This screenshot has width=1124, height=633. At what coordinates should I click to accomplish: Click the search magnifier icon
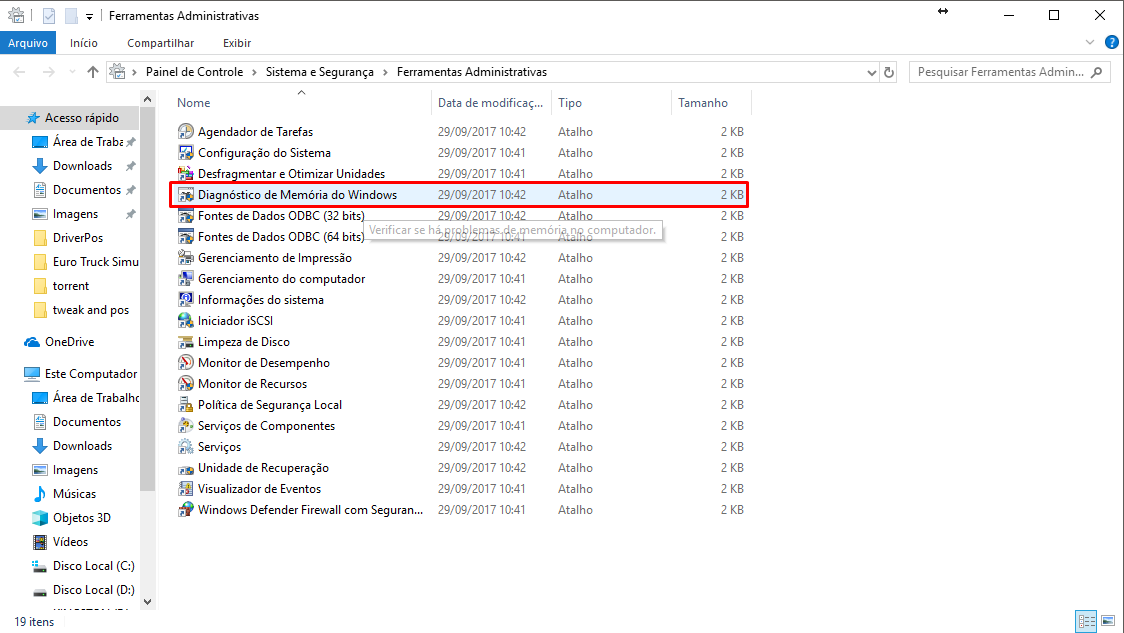[x=1097, y=72]
